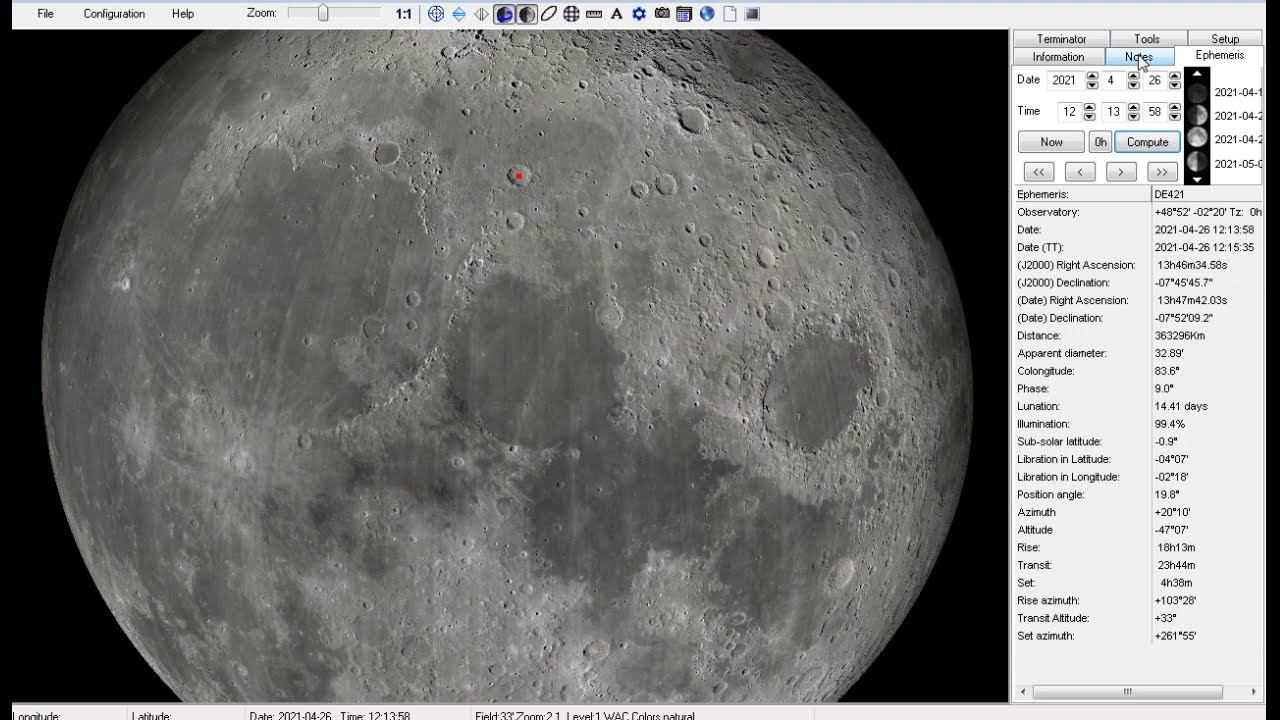Click the Now button
Image resolution: width=1280 pixels, height=720 pixels.
[x=1051, y=142]
